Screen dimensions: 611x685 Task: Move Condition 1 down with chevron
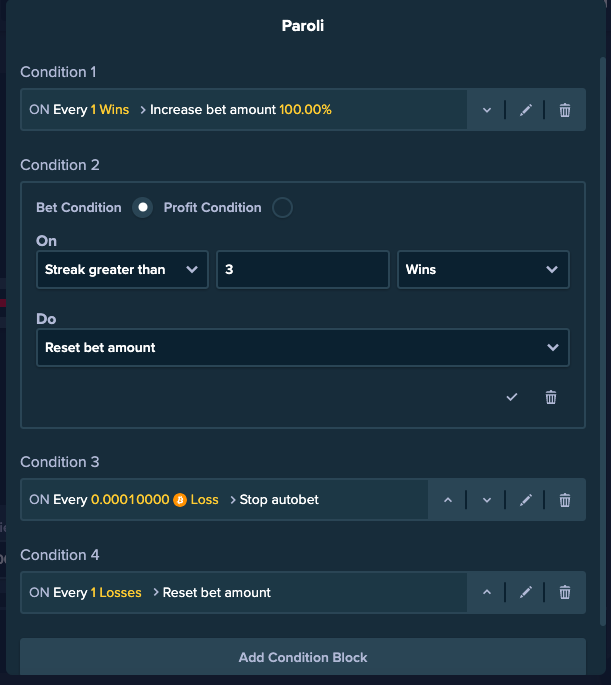[487, 110]
